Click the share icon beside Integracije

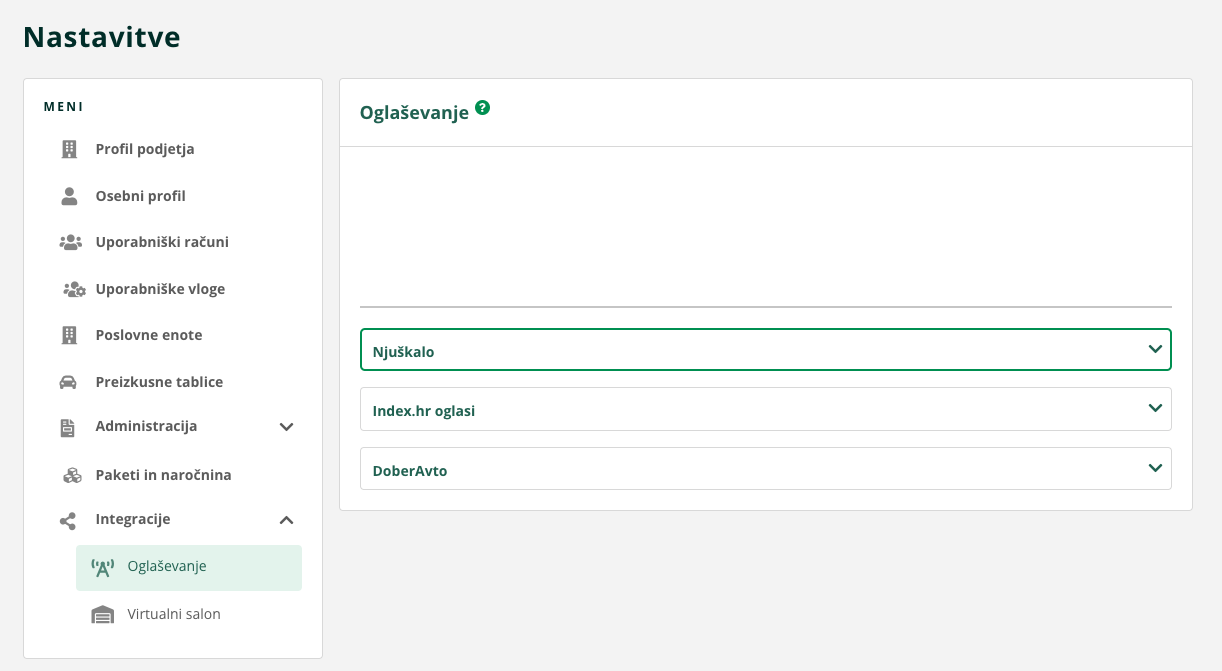[x=68, y=520]
